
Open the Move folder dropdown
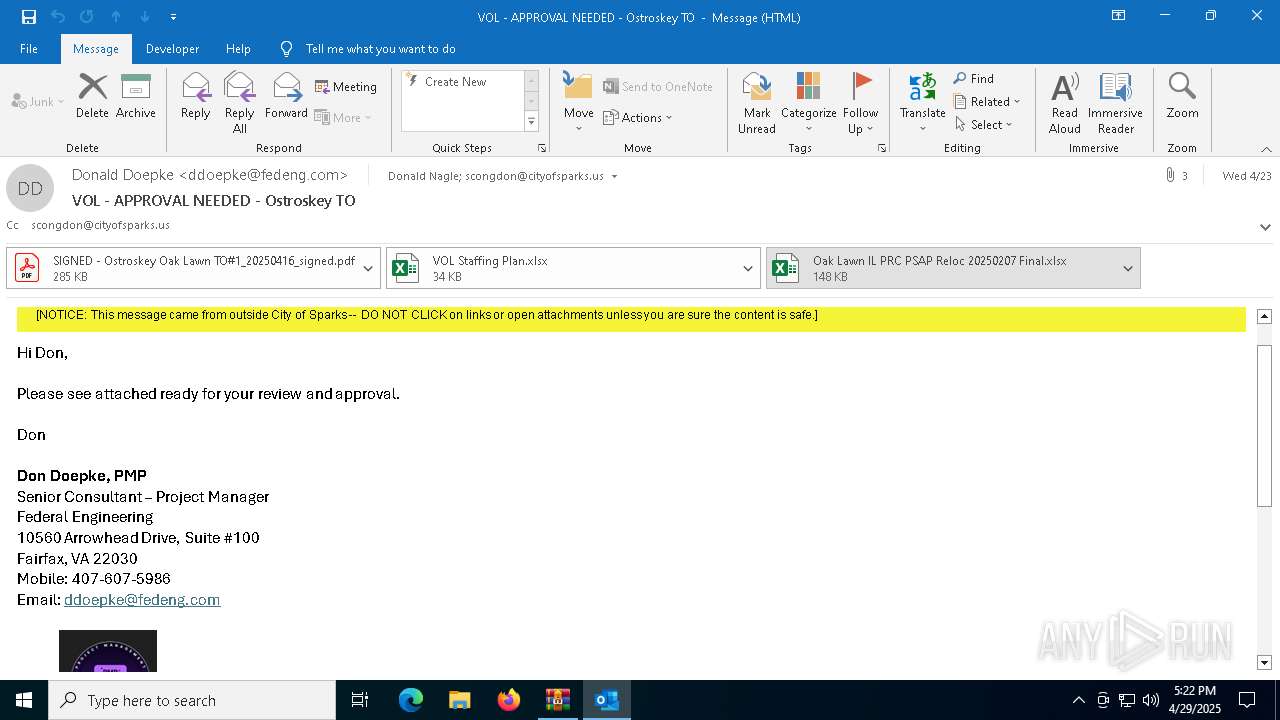point(578,102)
